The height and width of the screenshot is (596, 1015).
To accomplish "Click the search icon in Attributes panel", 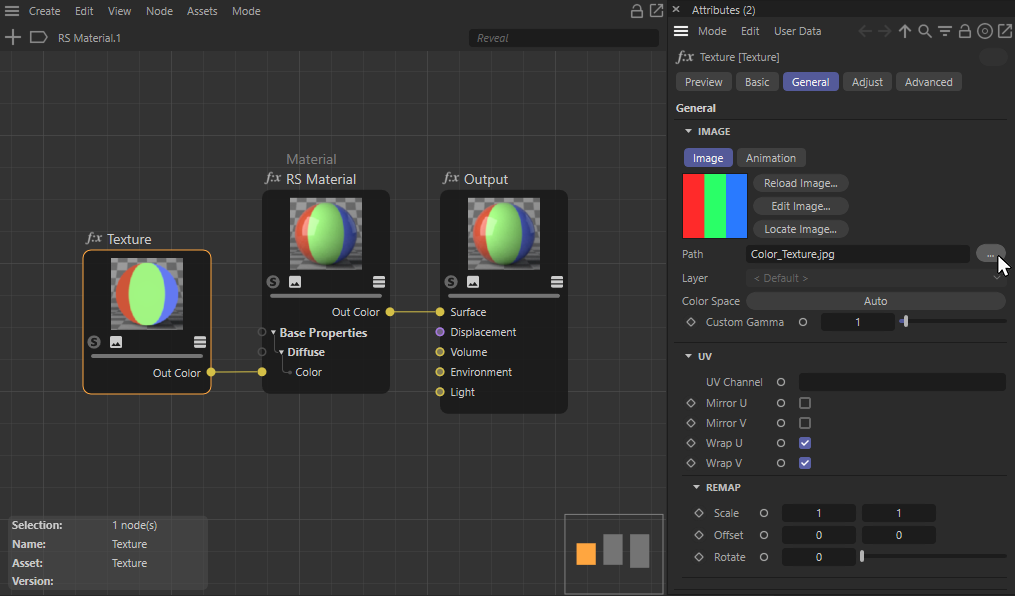I will (x=925, y=32).
